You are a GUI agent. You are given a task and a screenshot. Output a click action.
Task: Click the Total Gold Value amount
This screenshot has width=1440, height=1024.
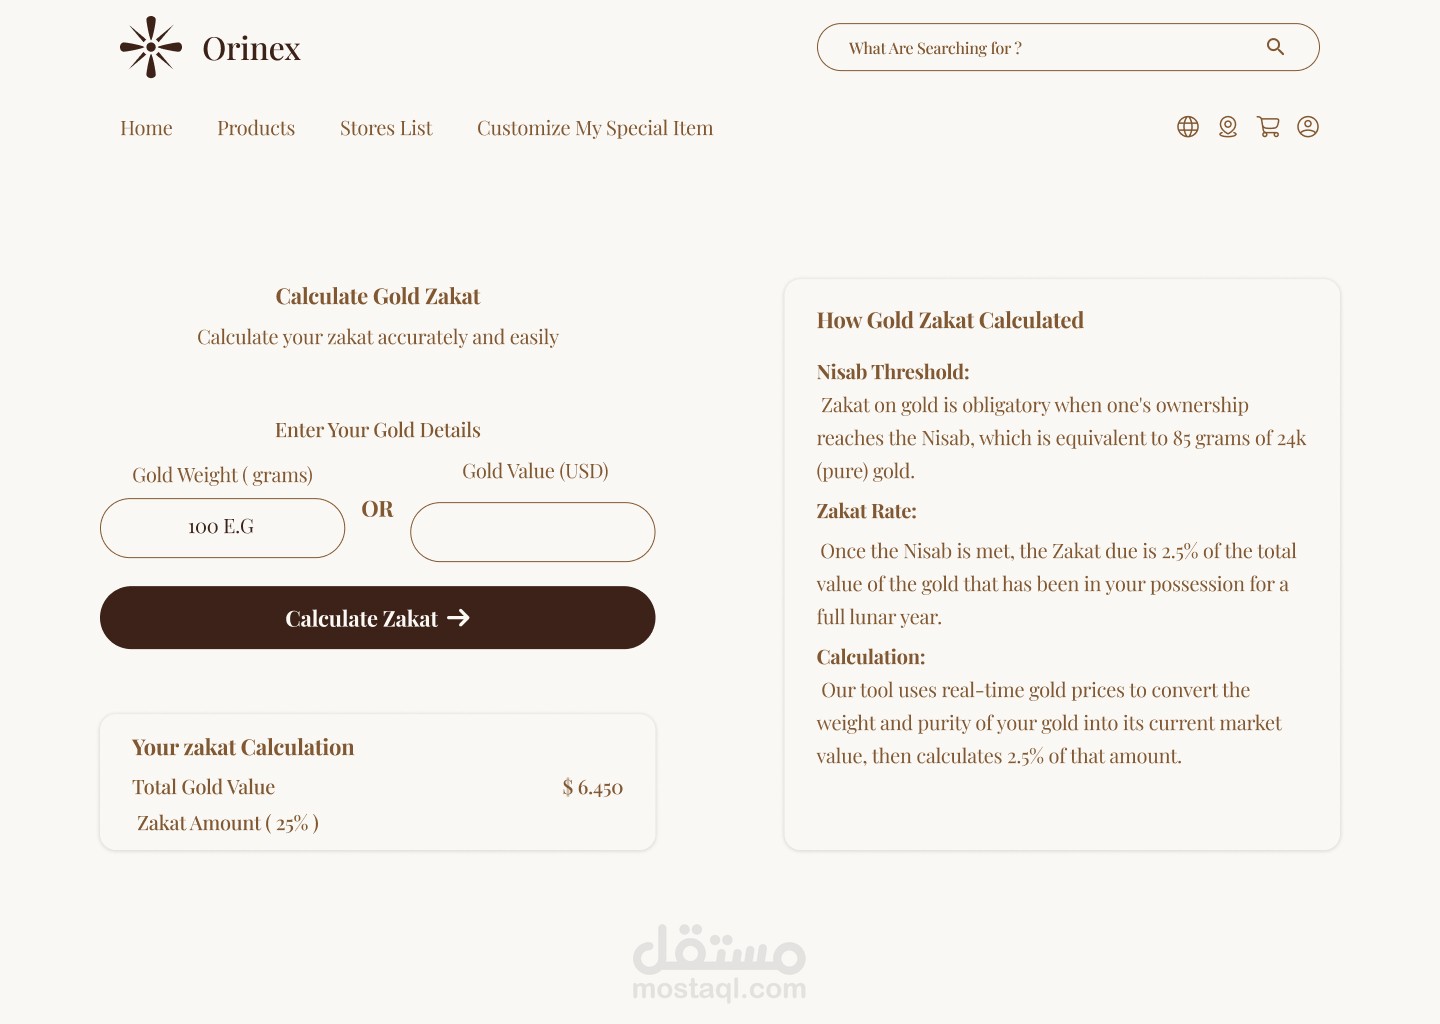(x=593, y=788)
